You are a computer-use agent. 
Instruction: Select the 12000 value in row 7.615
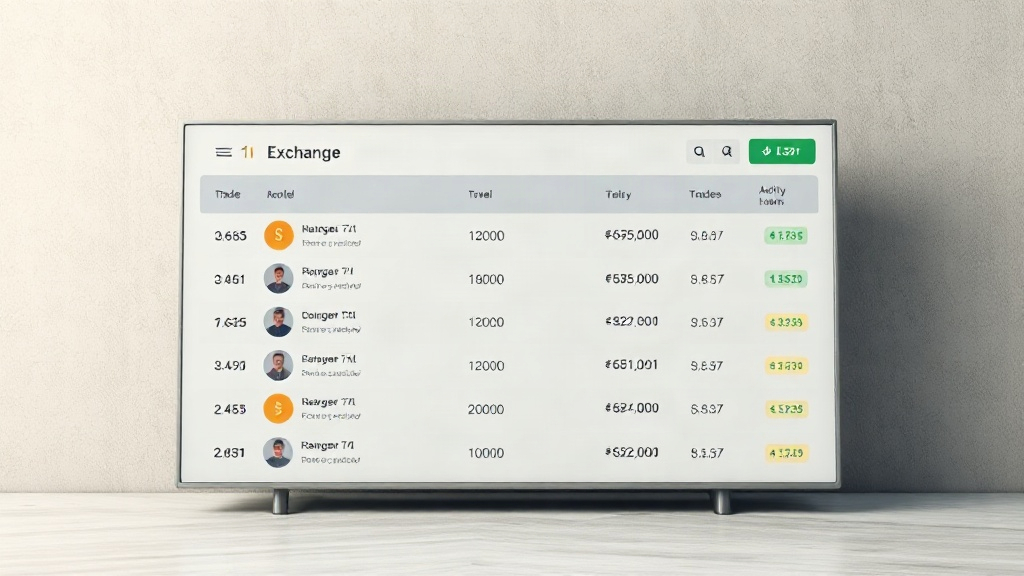click(x=486, y=323)
